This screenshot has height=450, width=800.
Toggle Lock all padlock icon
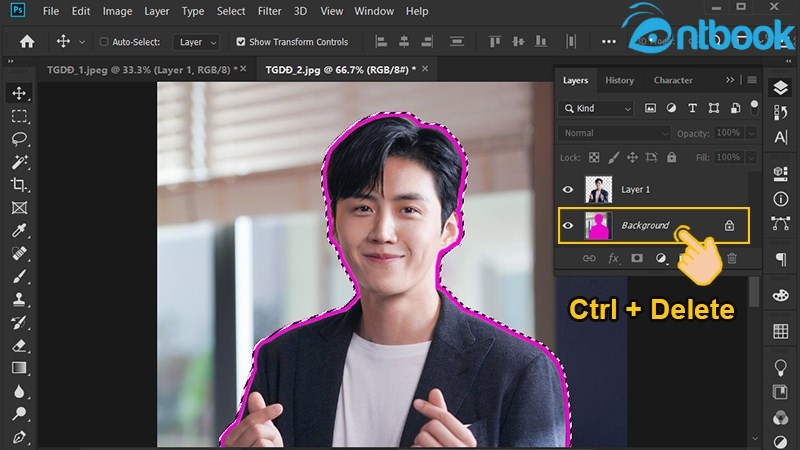(671, 157)
